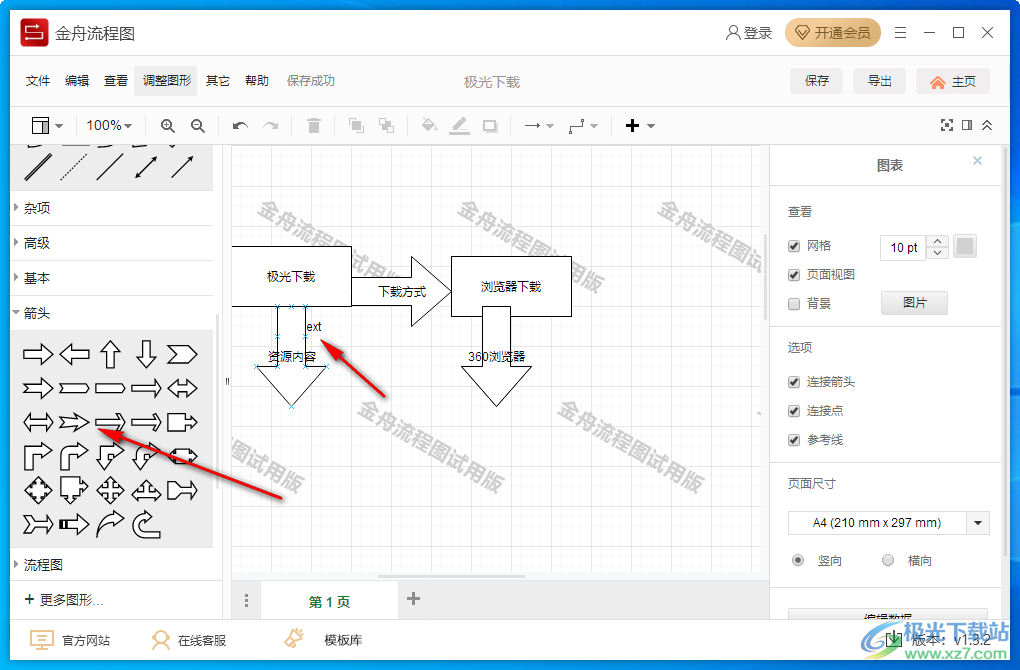Open the 帮助 menu

257,81
